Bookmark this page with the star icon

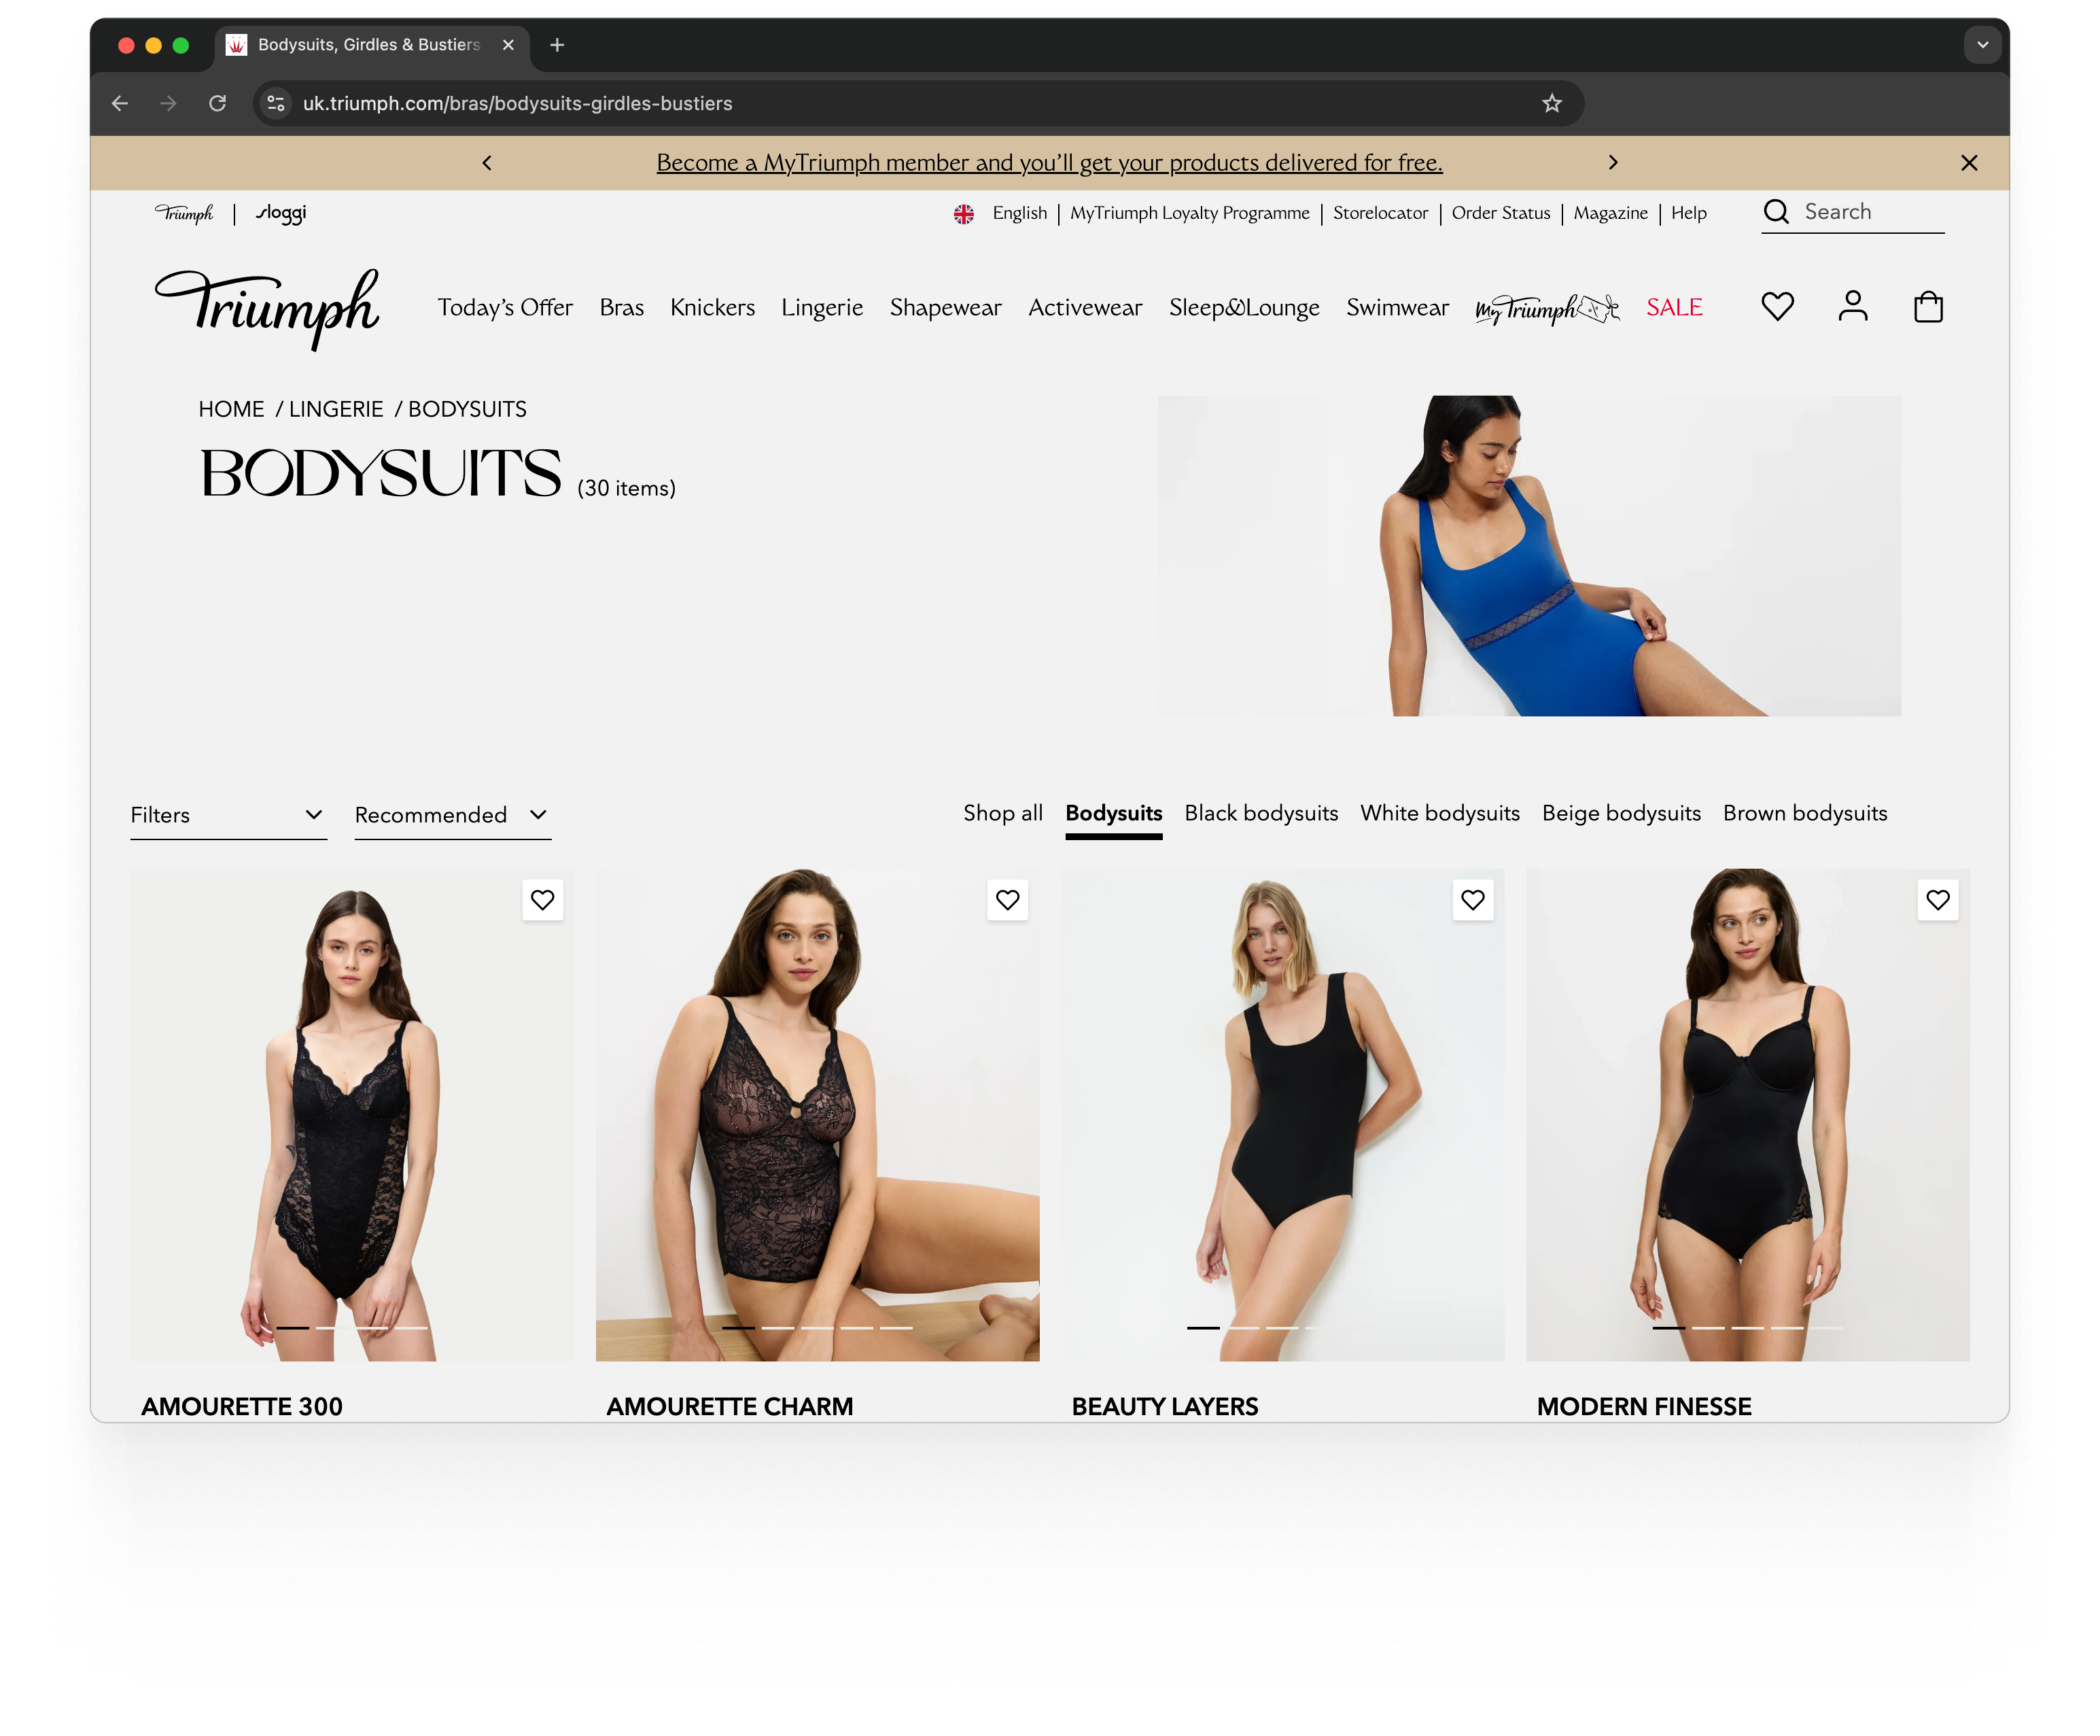(x=1551, y=103)
